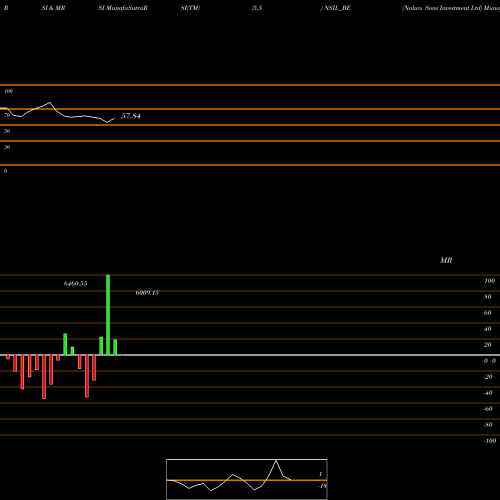Click the SI MunafaSutraR header text
Screen dimensions: 500x500
(123, 8)
